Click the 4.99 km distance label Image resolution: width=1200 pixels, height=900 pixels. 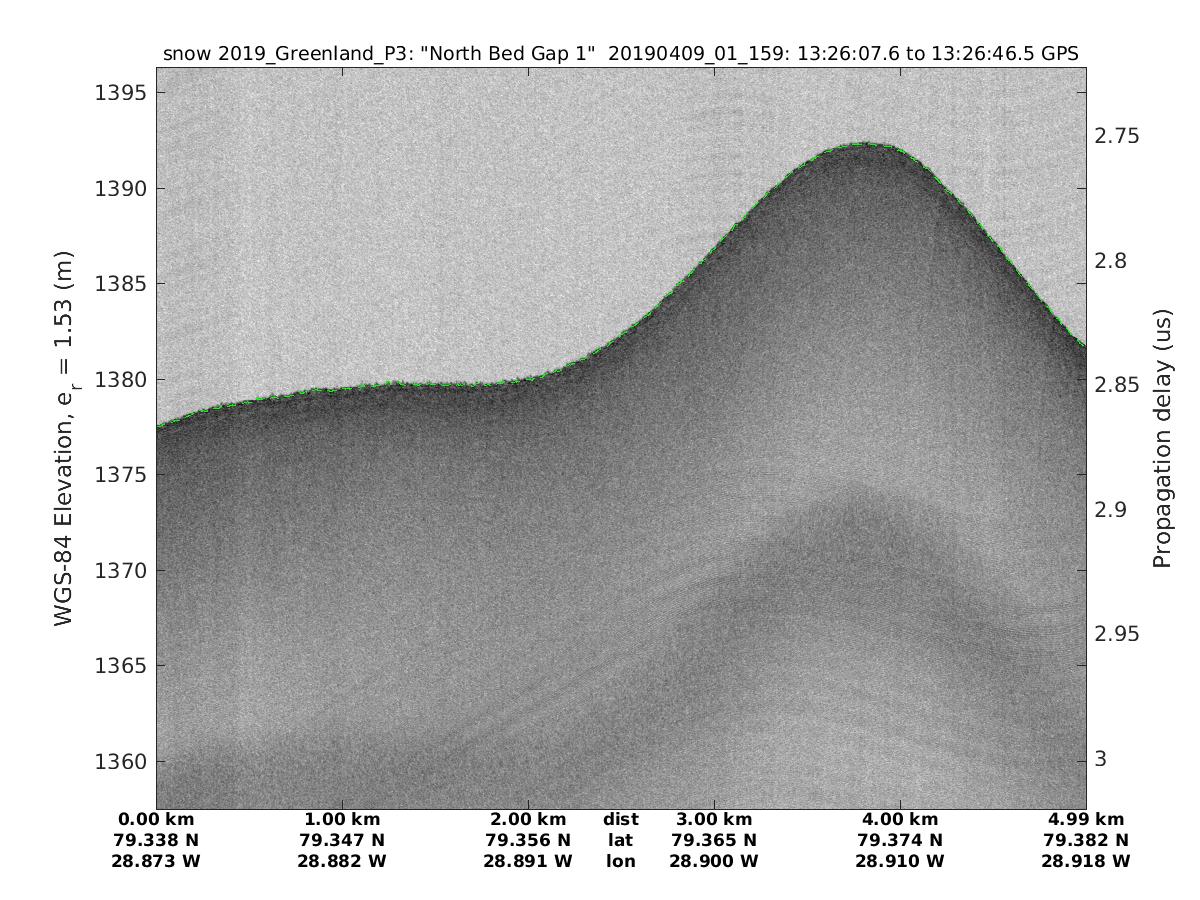pos(1085,820)
